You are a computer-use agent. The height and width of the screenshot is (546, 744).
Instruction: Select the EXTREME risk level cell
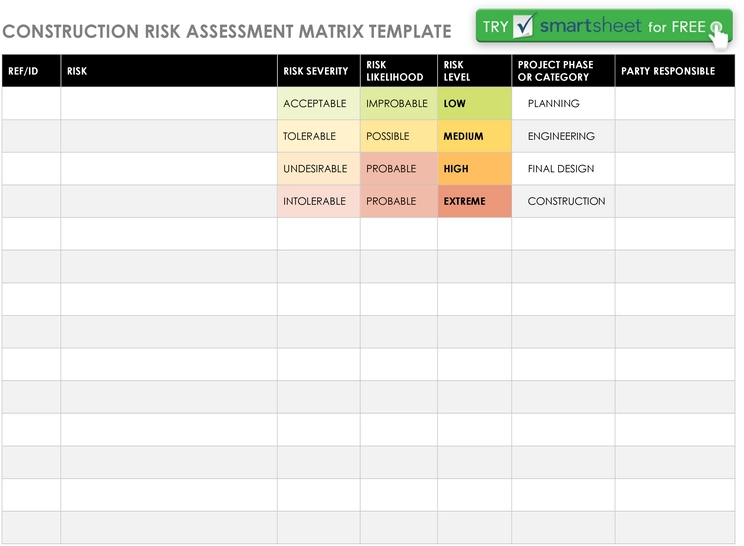474,201
